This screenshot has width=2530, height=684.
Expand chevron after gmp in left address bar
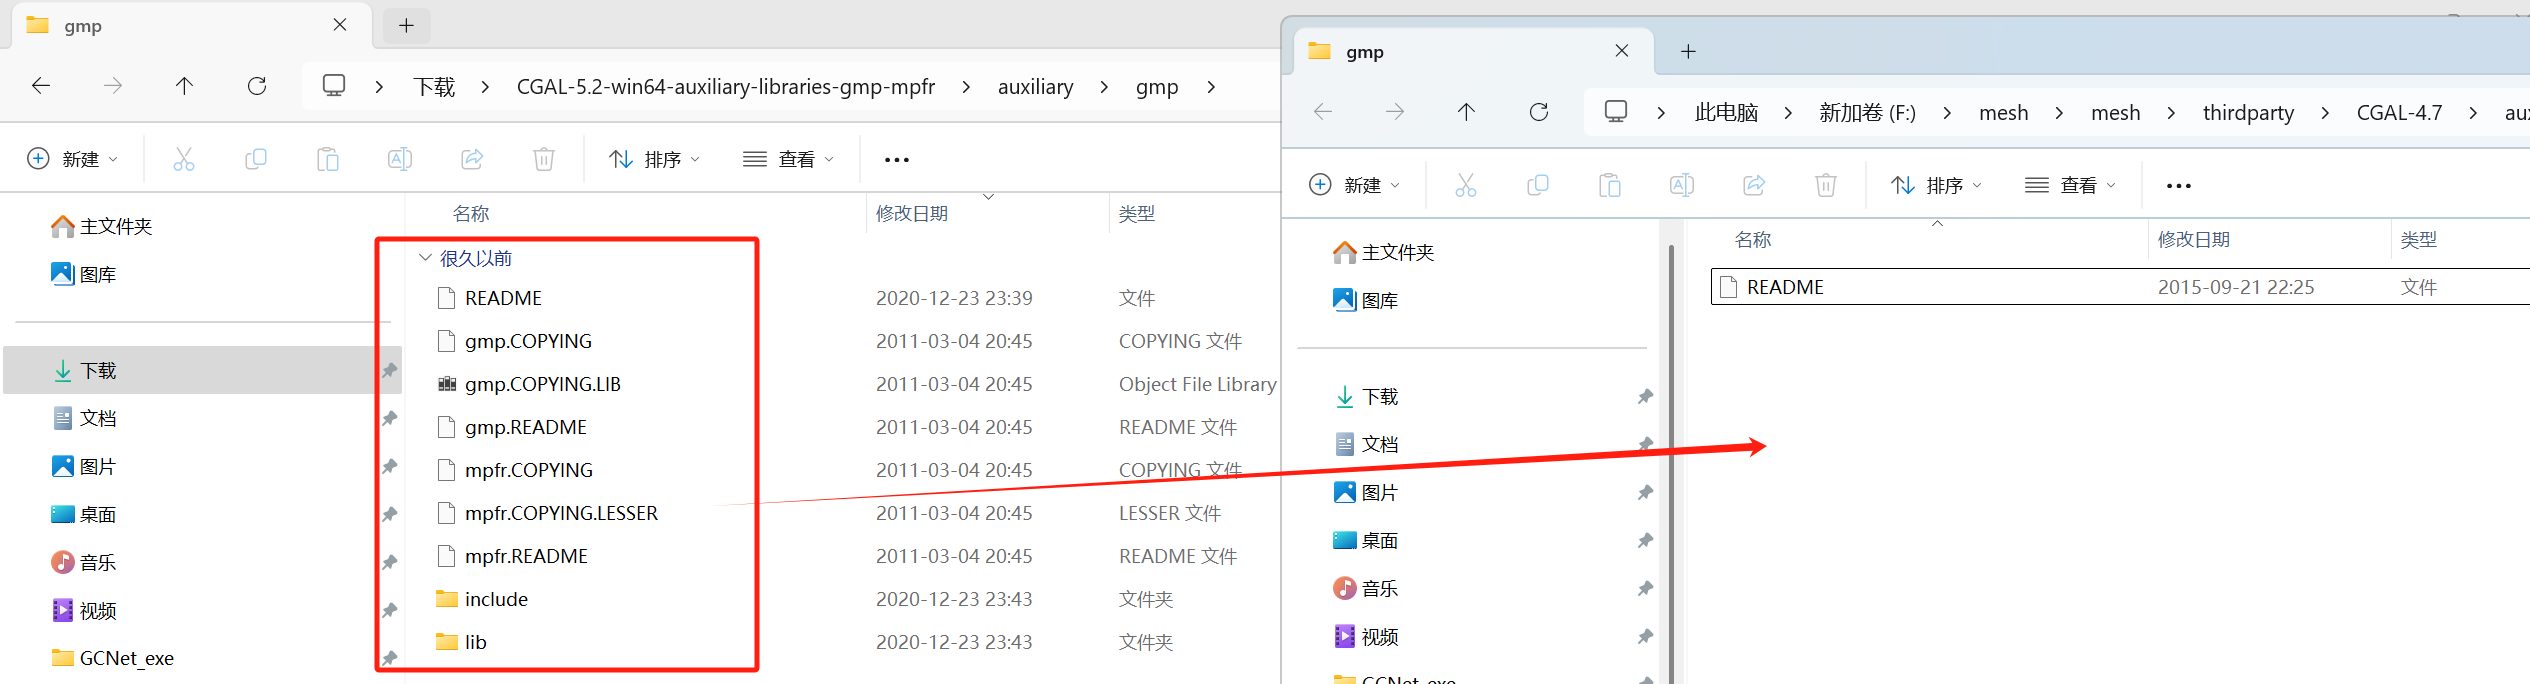click(x=1211, y=87)
